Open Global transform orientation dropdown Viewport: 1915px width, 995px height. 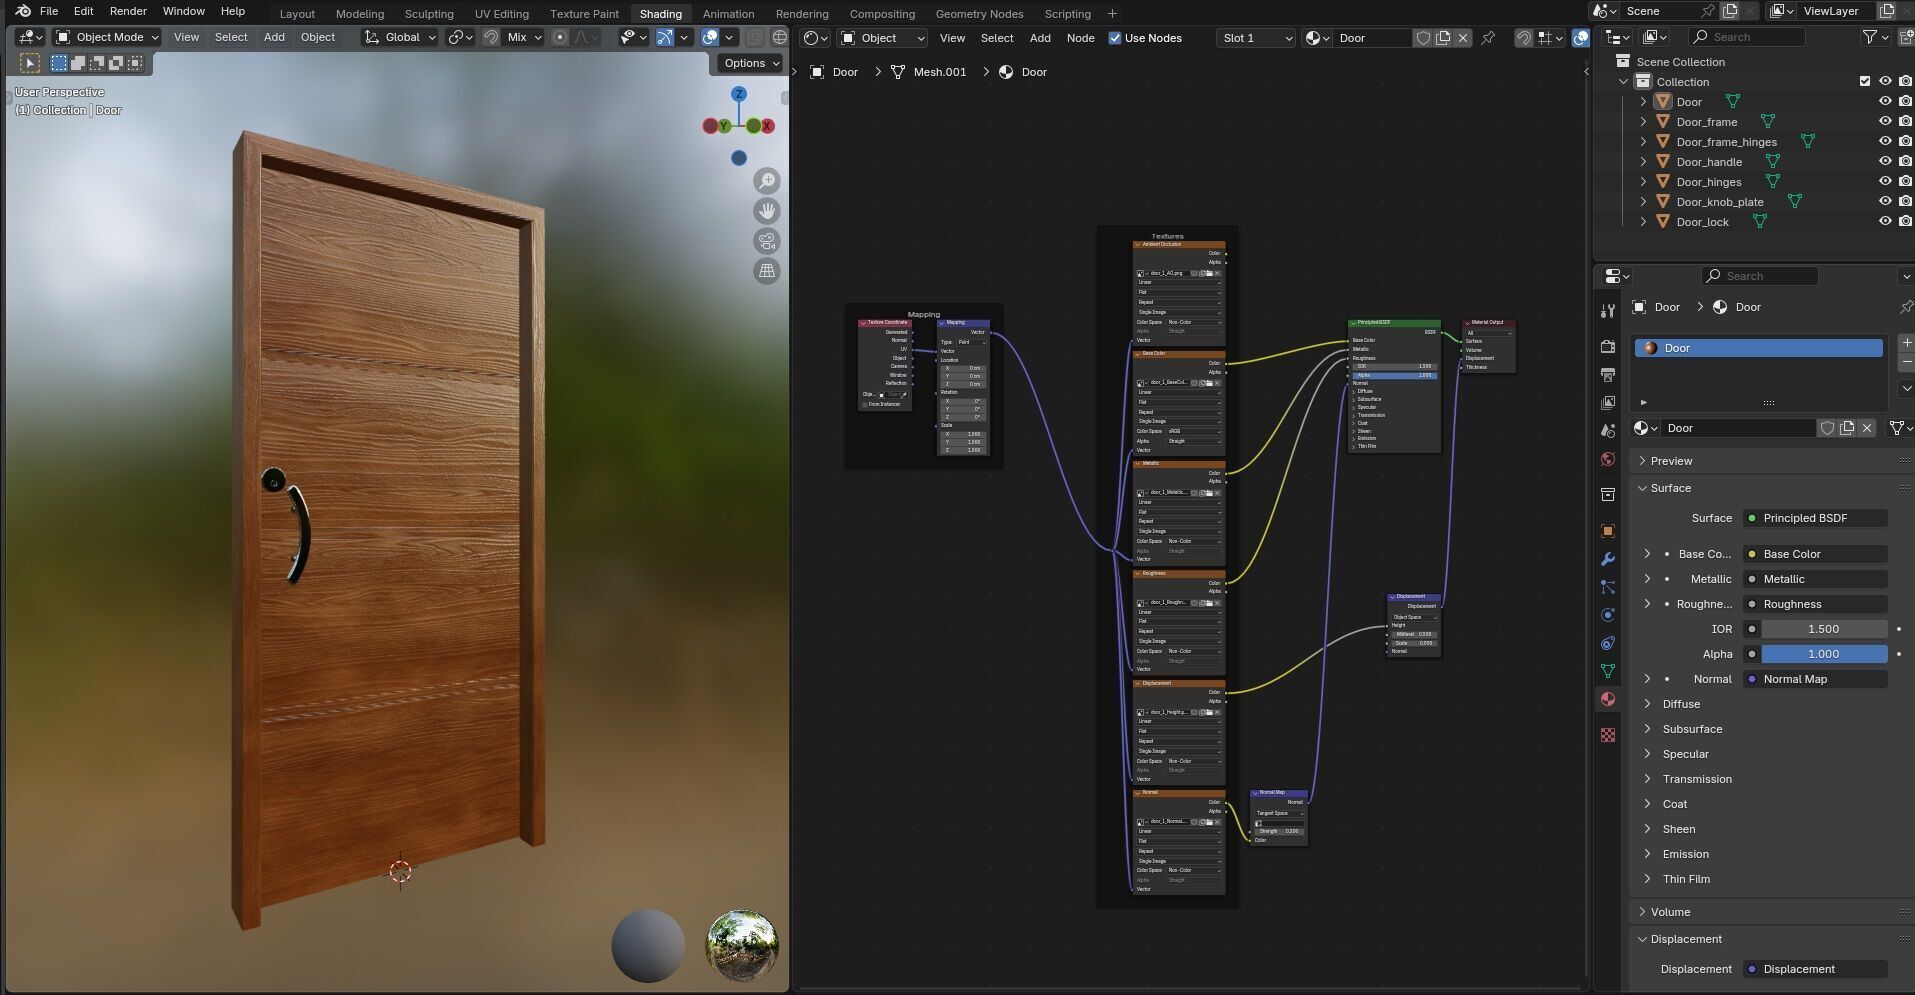400,37
